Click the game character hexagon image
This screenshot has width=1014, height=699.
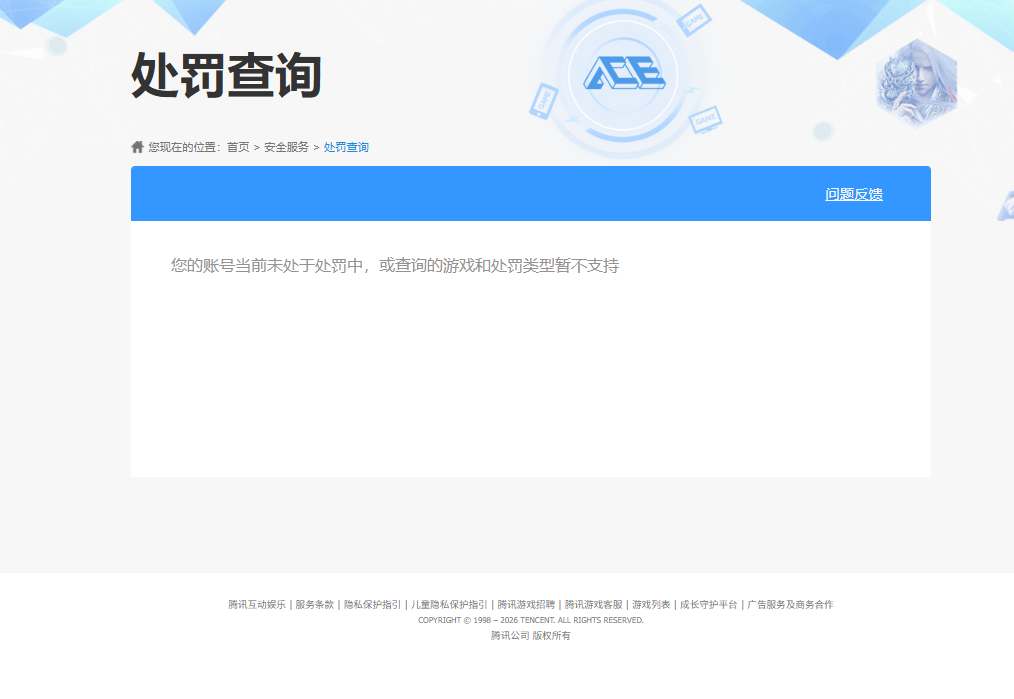pyautogui.click(x=916, y=83)
